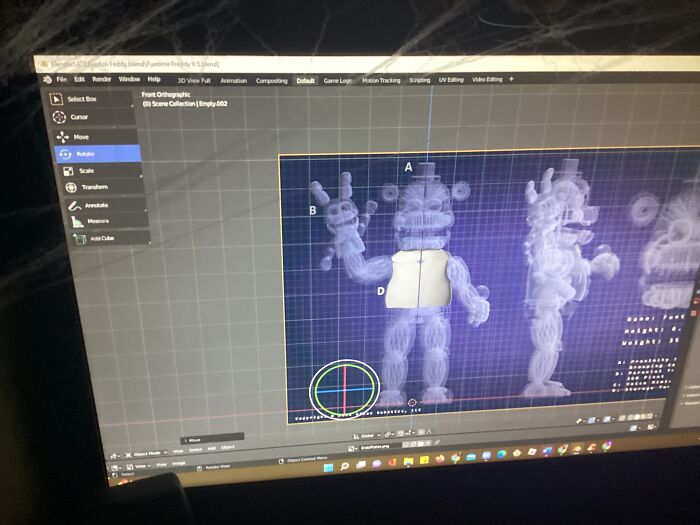Open the Object Mode dropdown
This screenshot has height=525, width=700.
point(146,454)
